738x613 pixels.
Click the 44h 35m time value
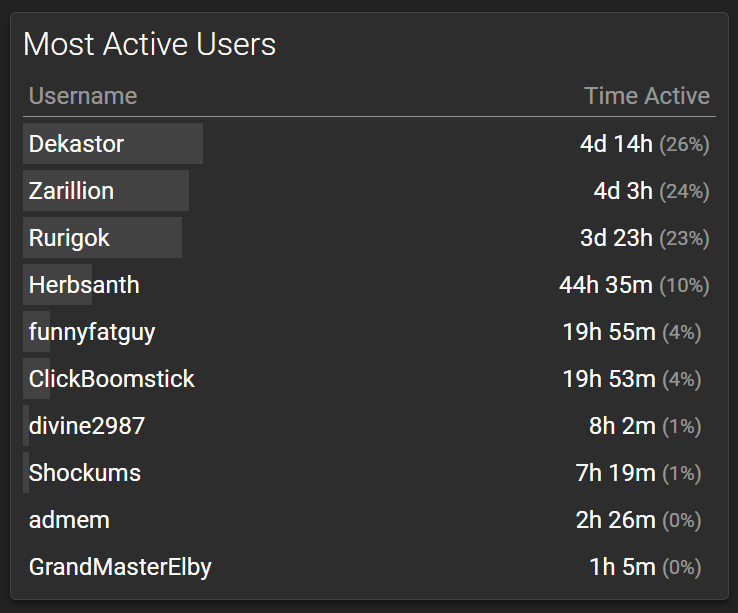605,285
